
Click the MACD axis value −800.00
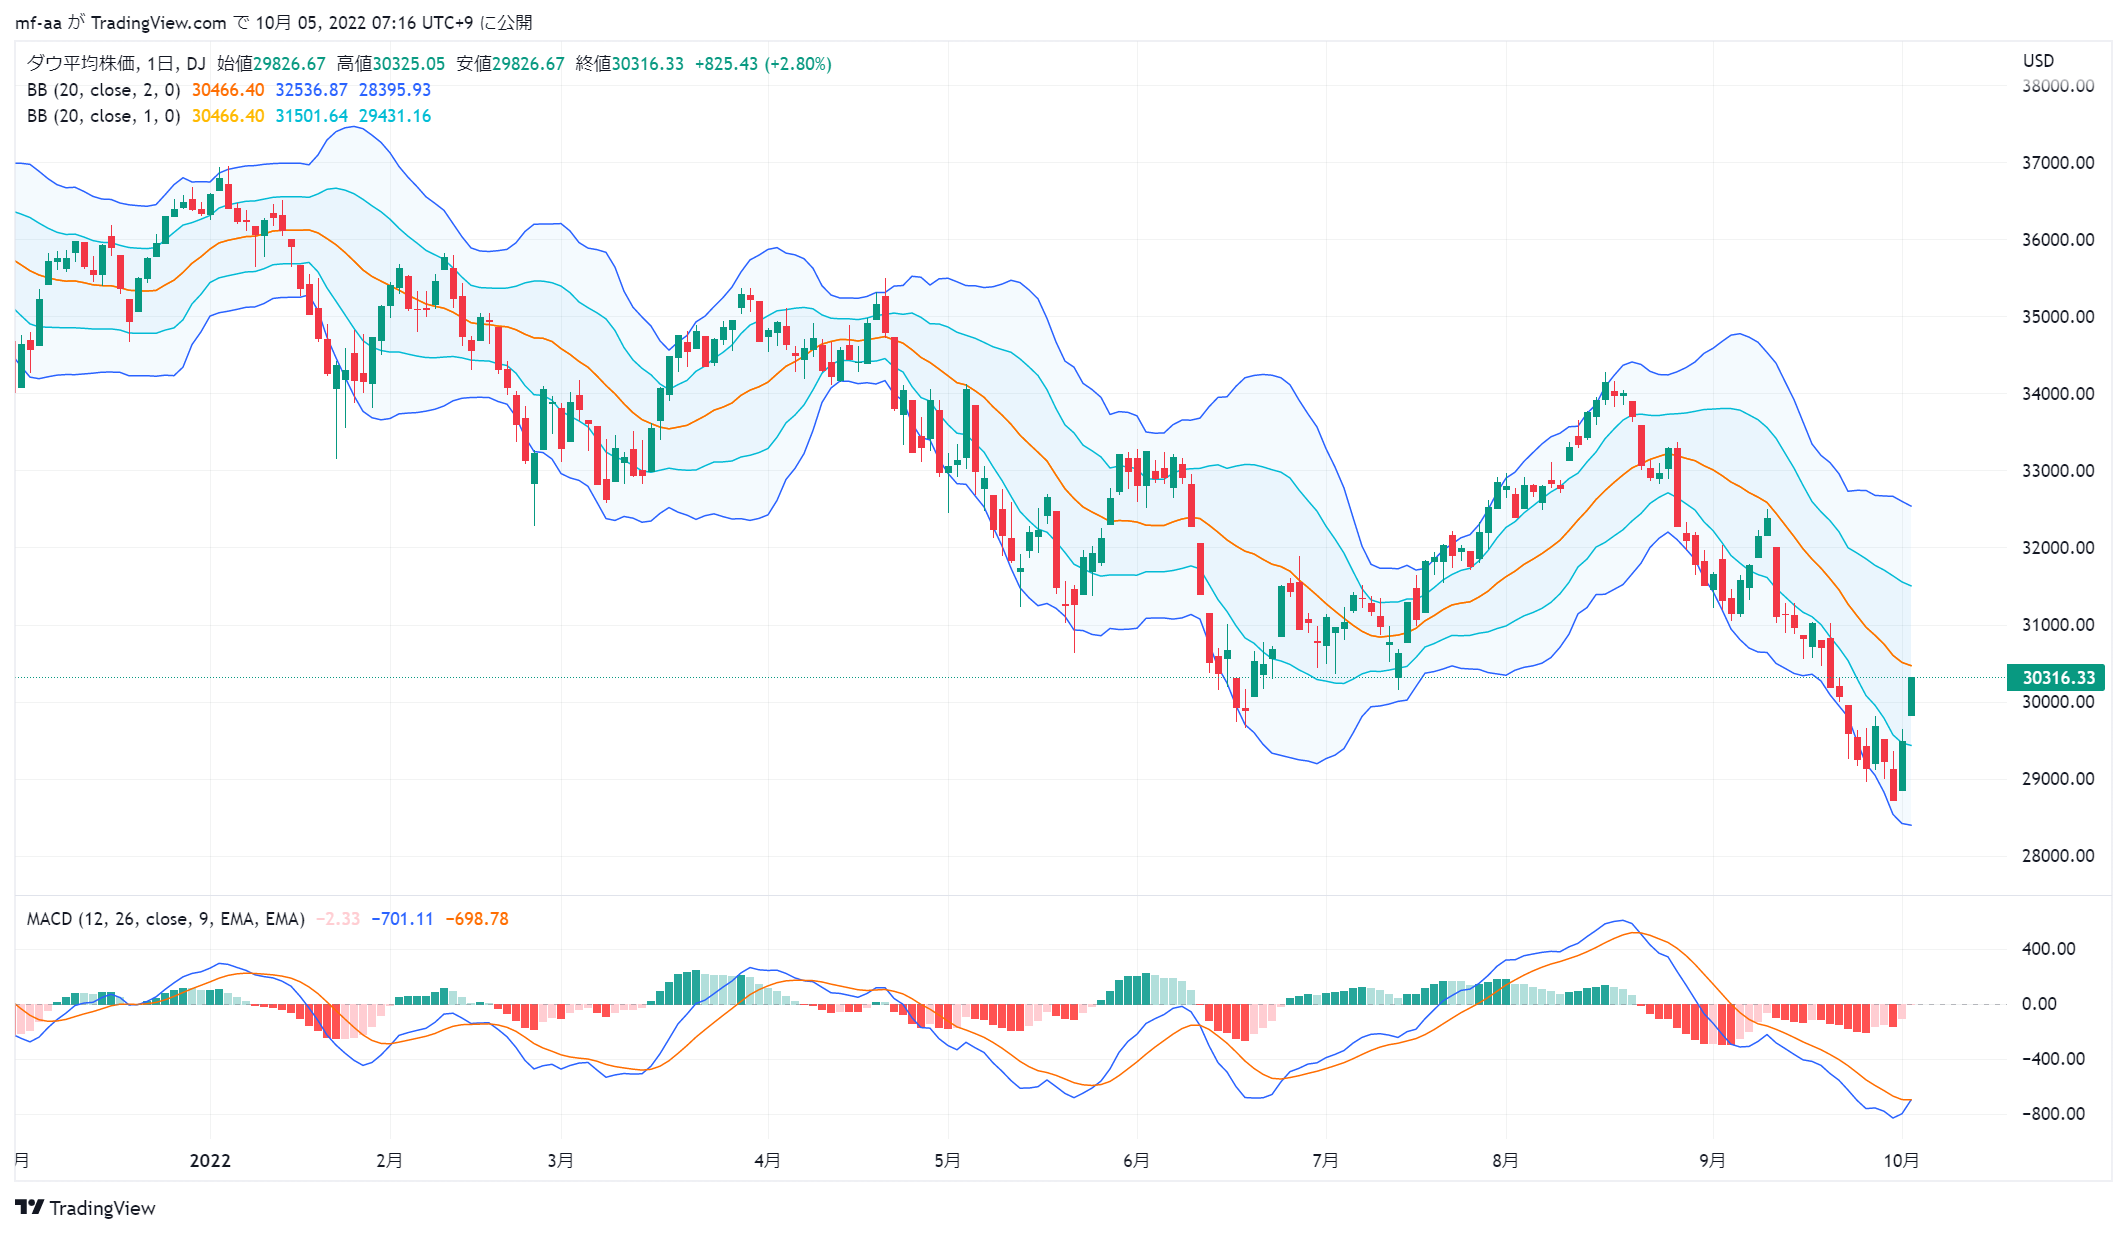[x=2052, y=1114]
